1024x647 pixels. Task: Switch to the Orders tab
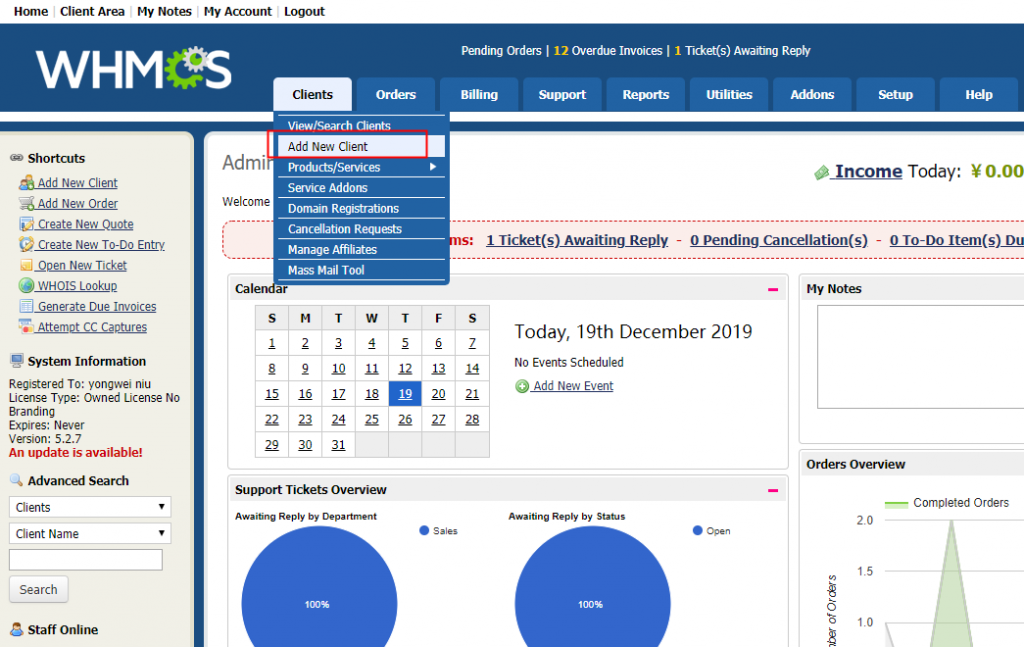396,95
